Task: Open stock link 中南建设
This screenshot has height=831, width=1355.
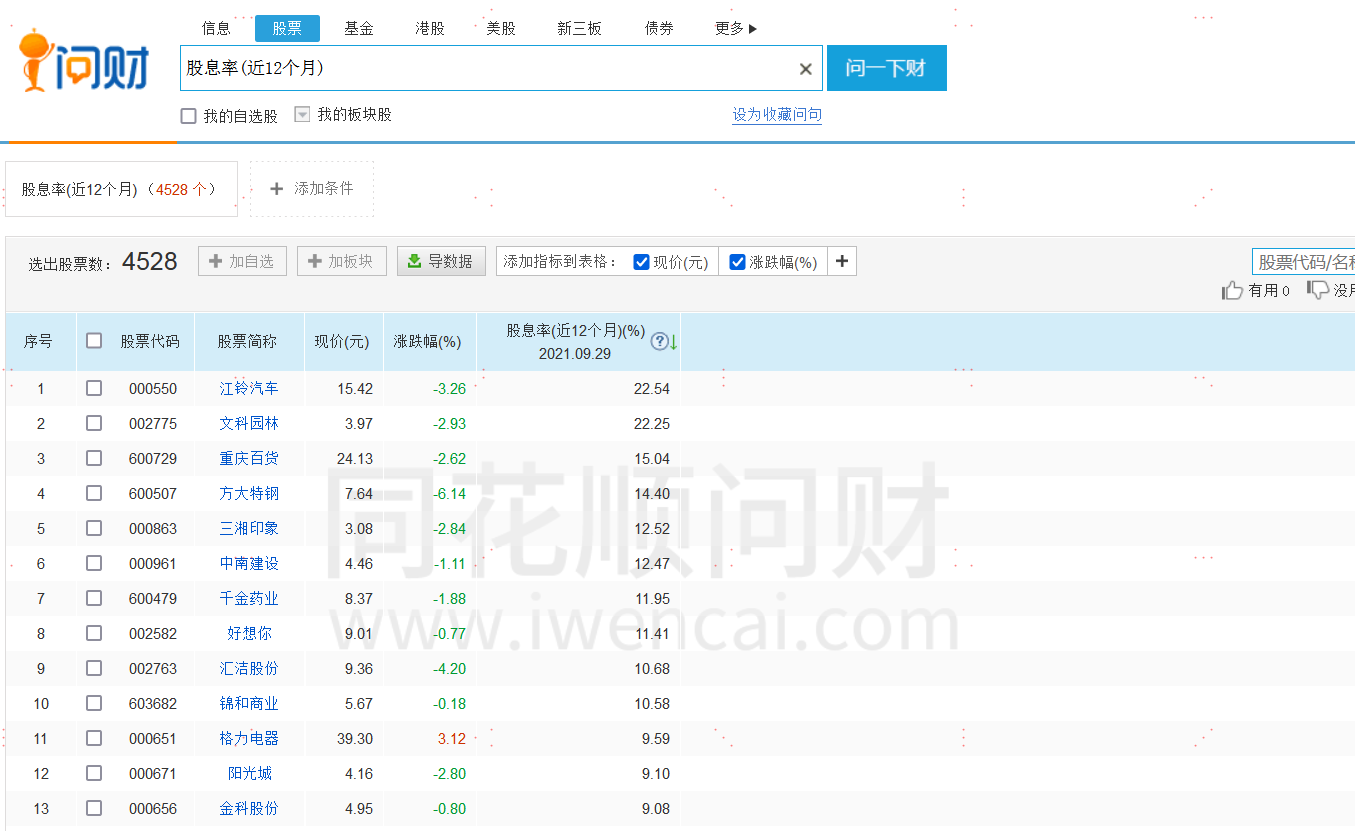Action: [x=249, y=563]
